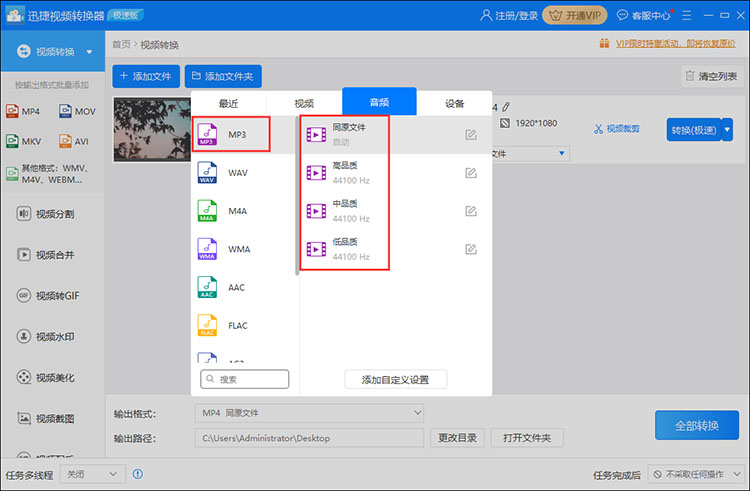Edit the 中品质 preset settings
This screenshot has height=491, width=750.
click(471, 211)
